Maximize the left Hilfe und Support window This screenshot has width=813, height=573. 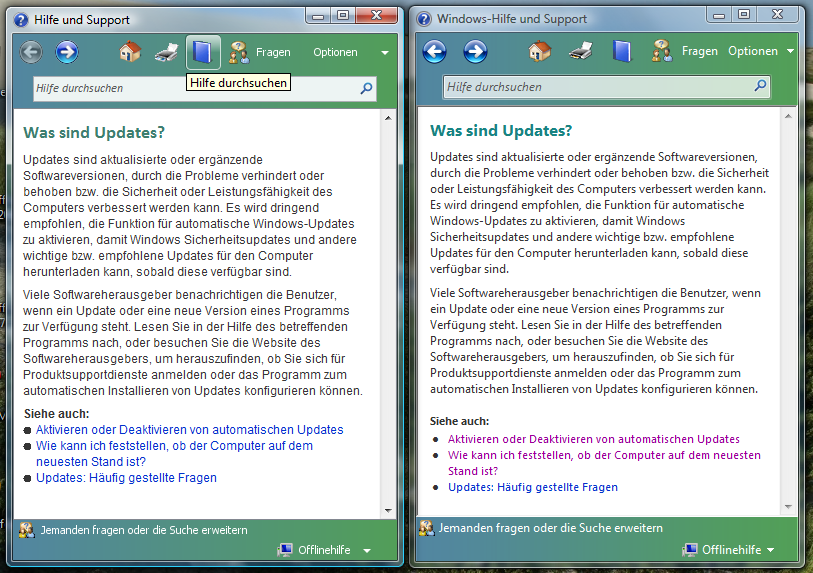point(343,16)
